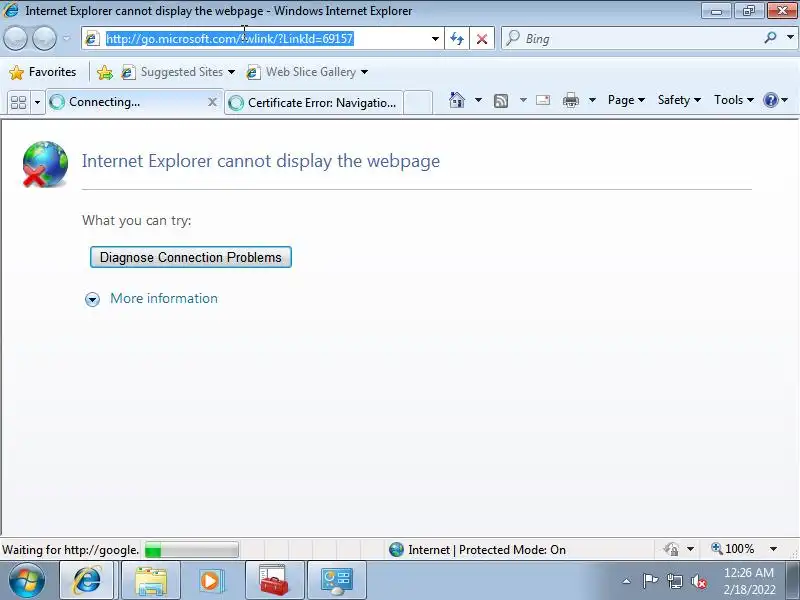Open the control panel taskbar icon
800x600 pixels.
[x=336, y=580]
